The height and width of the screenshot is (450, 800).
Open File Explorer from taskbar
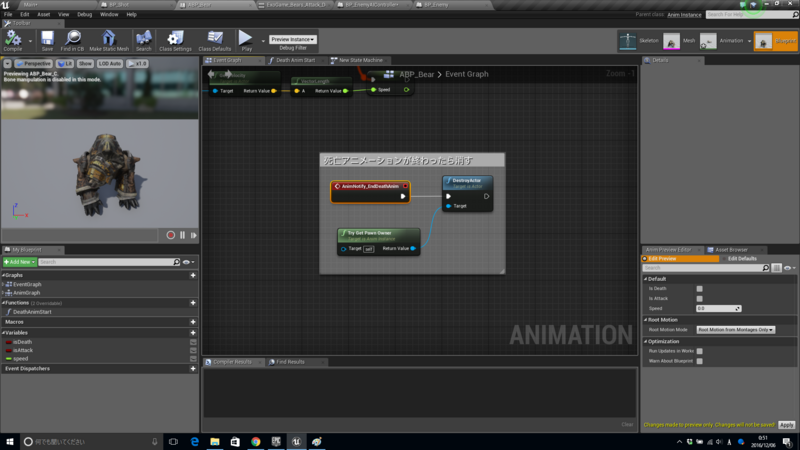tap(215, 442)
